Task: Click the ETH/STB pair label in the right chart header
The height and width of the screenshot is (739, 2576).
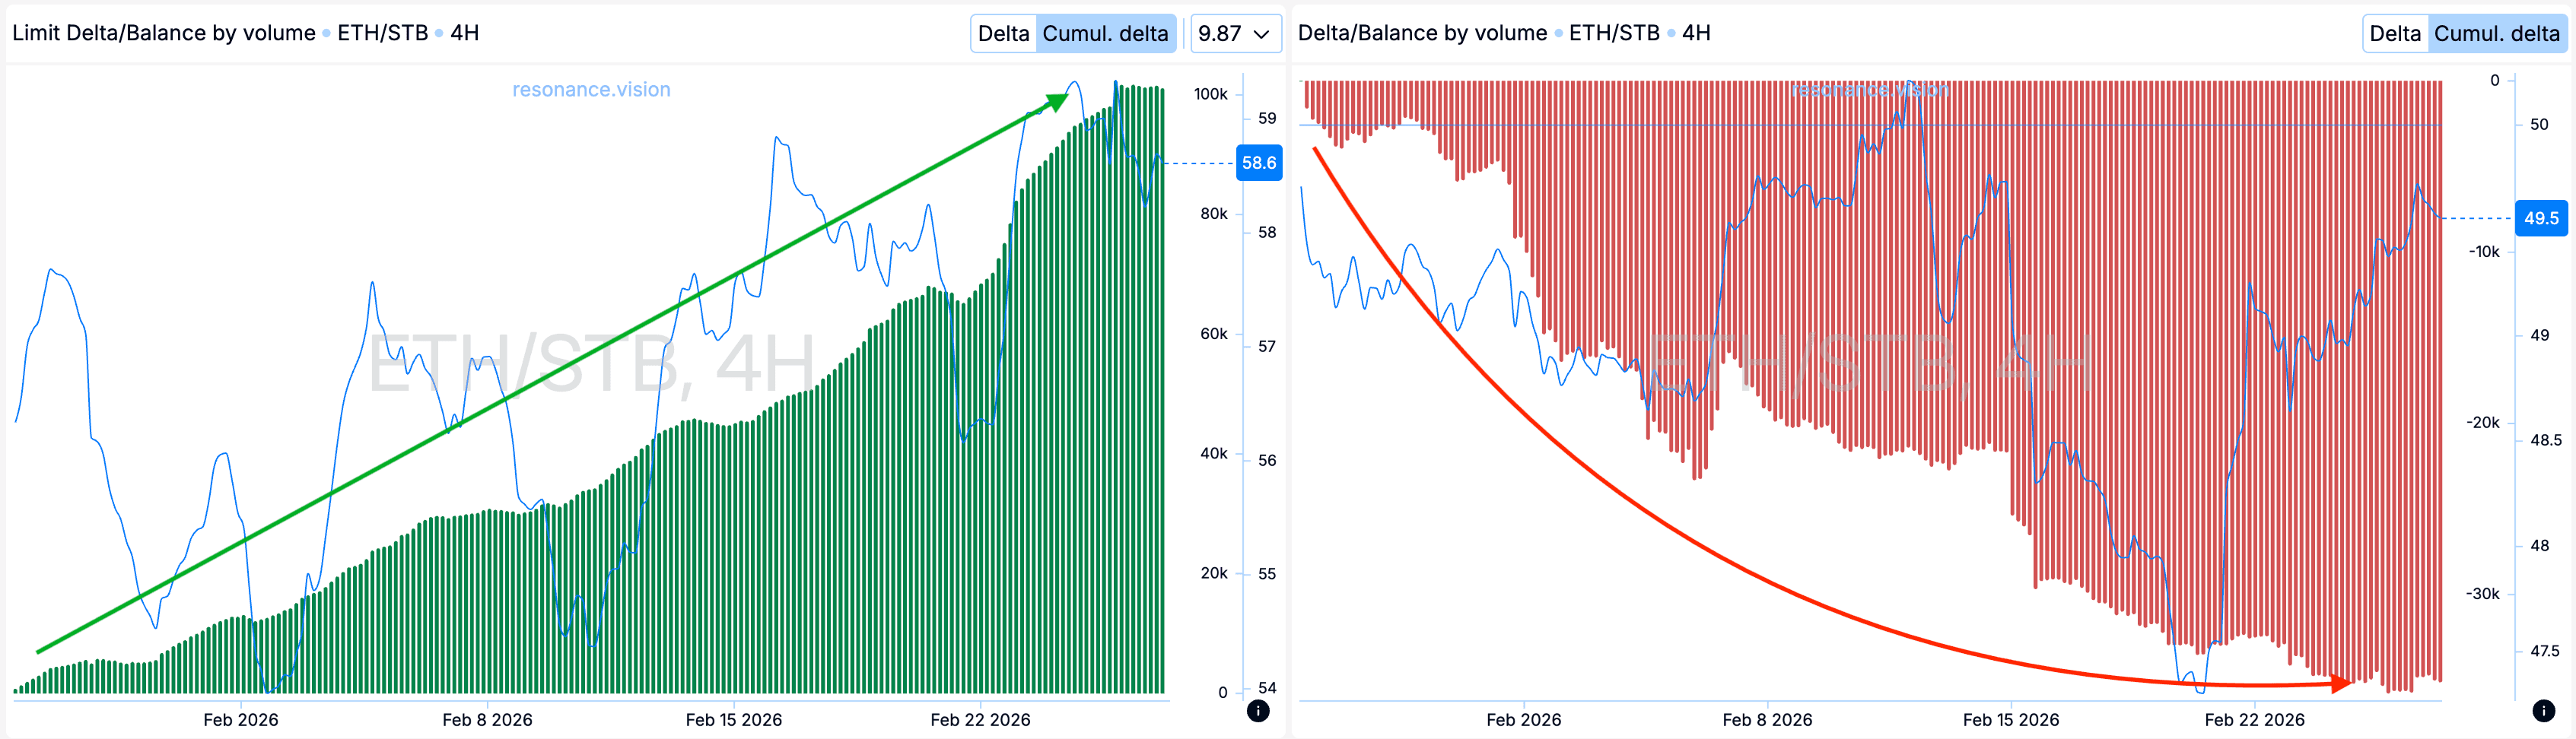Action: tap(1614, 33)
